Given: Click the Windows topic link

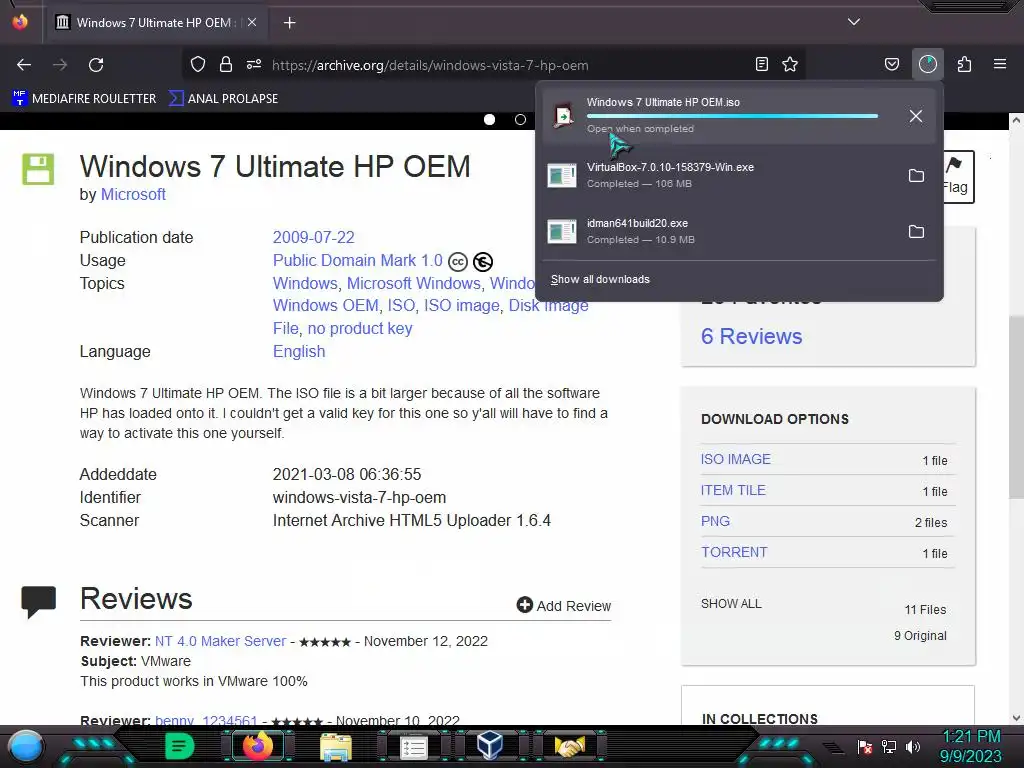Looking at the screenshot, I should tap(305, 283).
